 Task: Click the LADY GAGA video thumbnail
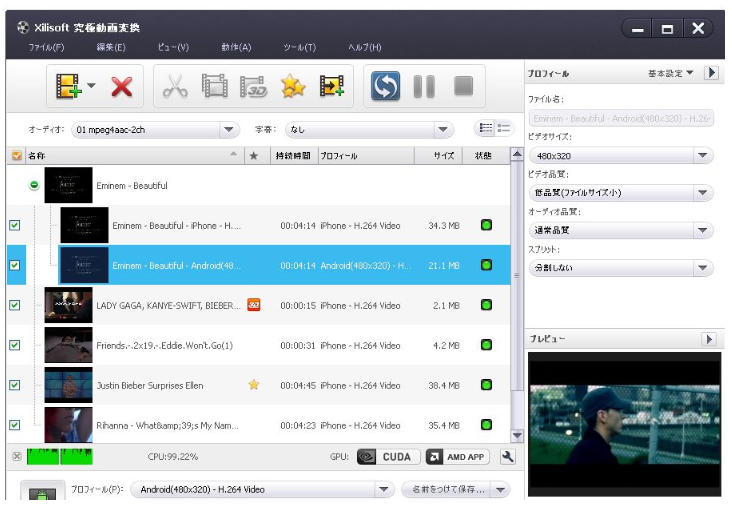68,305
